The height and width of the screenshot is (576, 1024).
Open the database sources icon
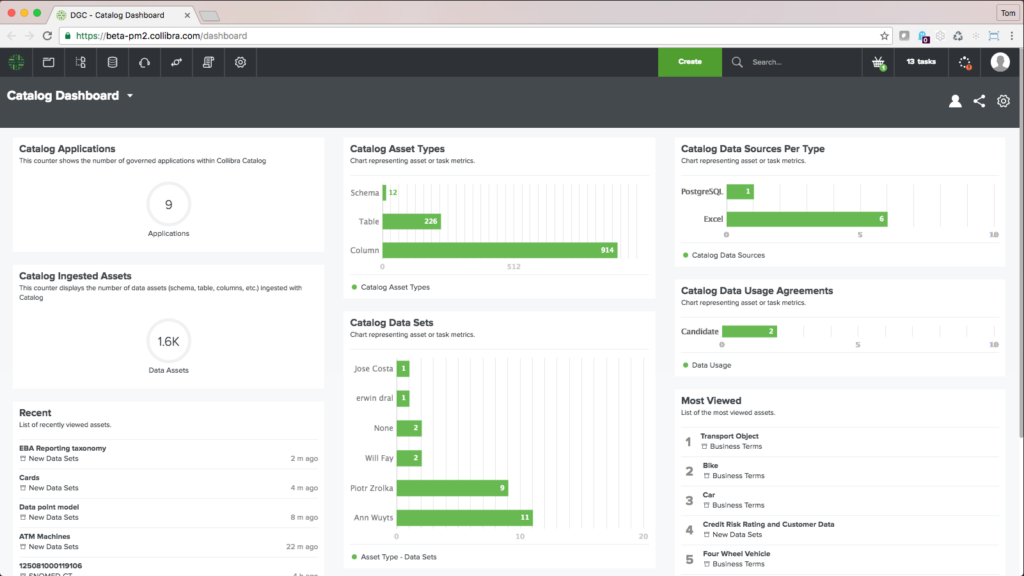(112, 61)
